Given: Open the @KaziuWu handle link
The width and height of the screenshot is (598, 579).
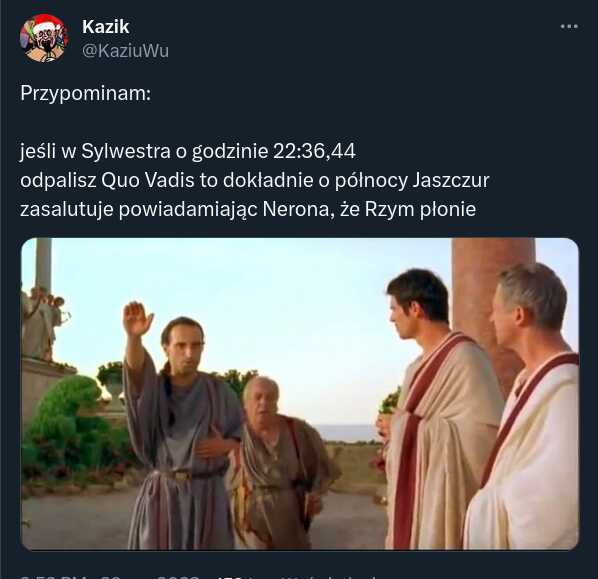Looking at the screenshot, I should click(x=125, y=51).
